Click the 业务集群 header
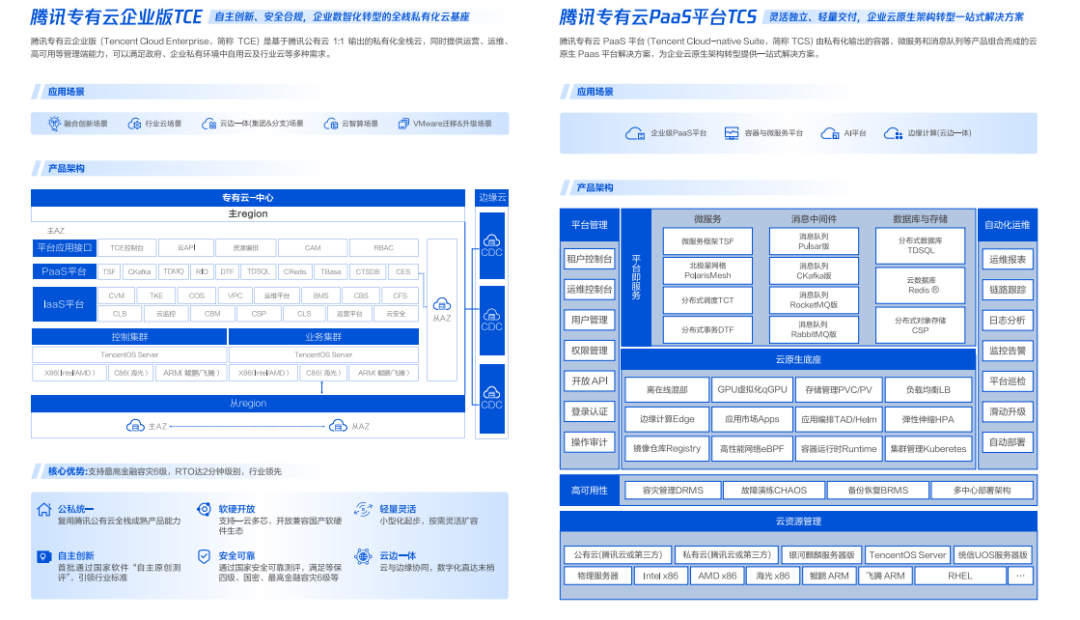This screenshot has width=1080, height=620. click(324, 337)
